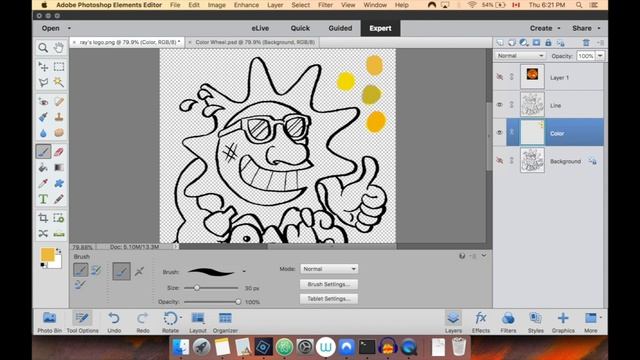
Task: Select the Gradient tool
Action: click(x=59, y=167)
